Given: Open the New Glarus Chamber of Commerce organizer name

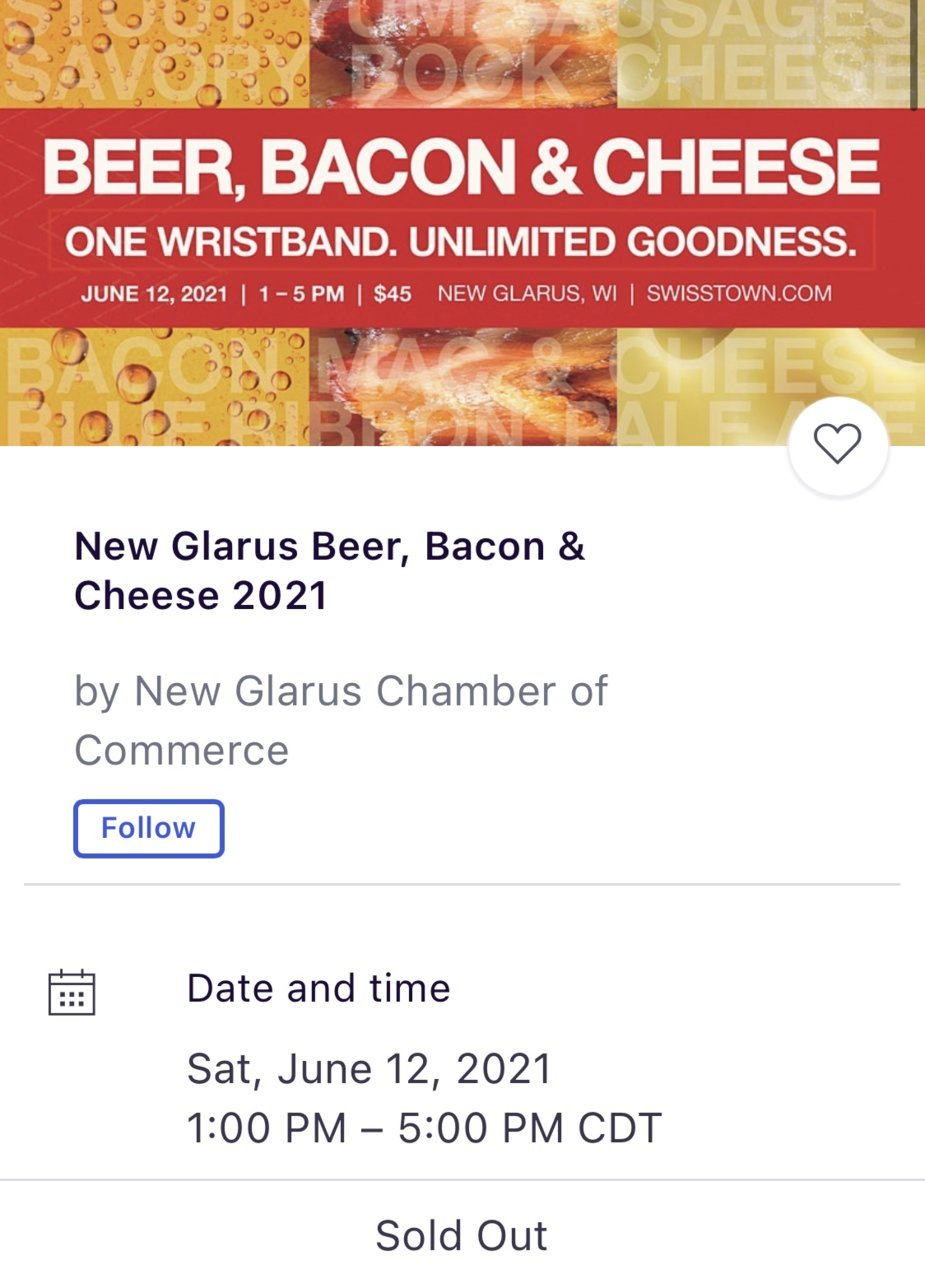Looking at the screenshot, I should point(341,720).
